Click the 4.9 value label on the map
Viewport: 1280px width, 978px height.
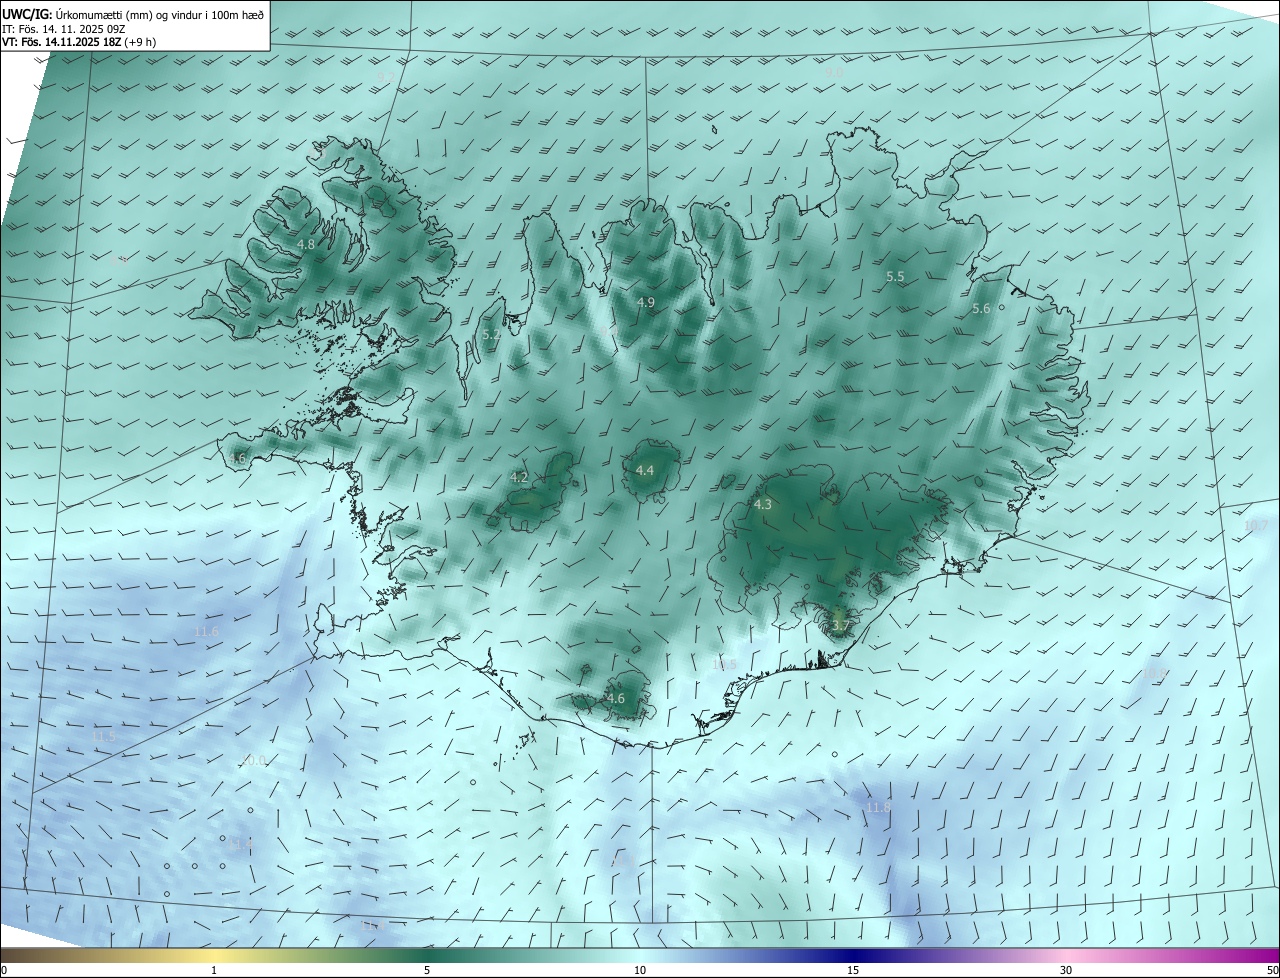(645, 302)
